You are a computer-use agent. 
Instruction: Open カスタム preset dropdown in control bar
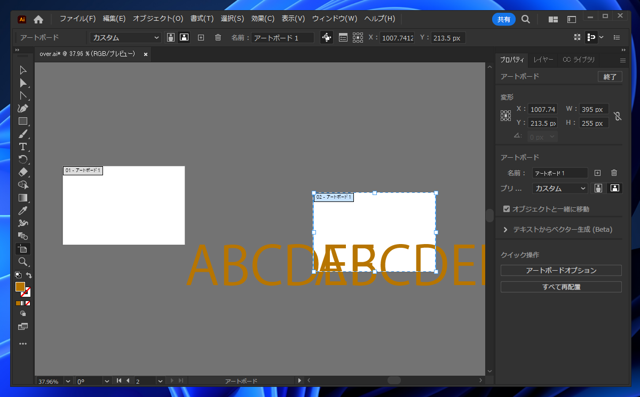click(125, 38)
